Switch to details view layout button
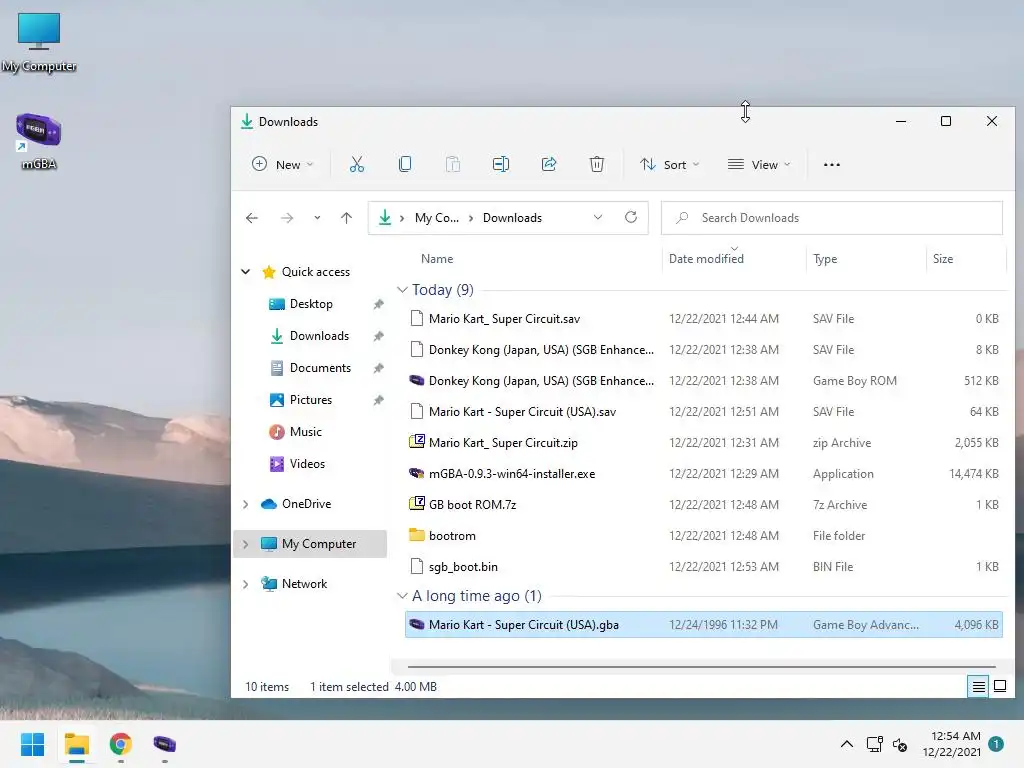Image resolution: width=1024 pixels, height=768 pixels. (978, 686)
